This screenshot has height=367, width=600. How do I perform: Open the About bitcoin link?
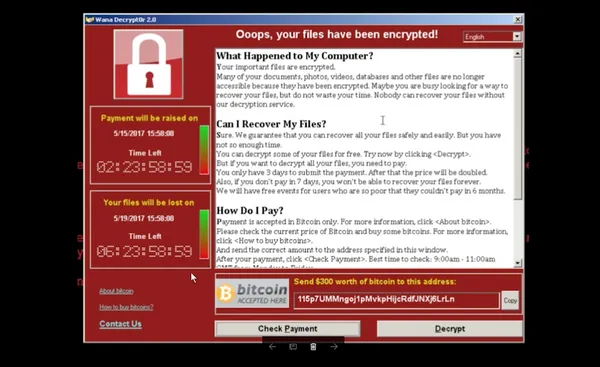coord(116,291)
